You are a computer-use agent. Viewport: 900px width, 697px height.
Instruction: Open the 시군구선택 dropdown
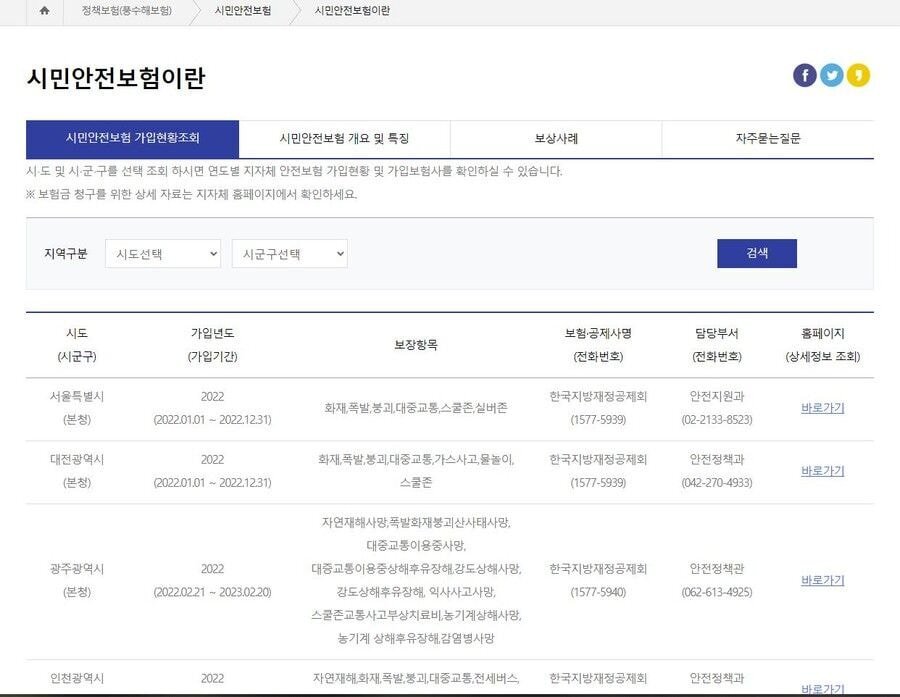[x=290, y=254]
